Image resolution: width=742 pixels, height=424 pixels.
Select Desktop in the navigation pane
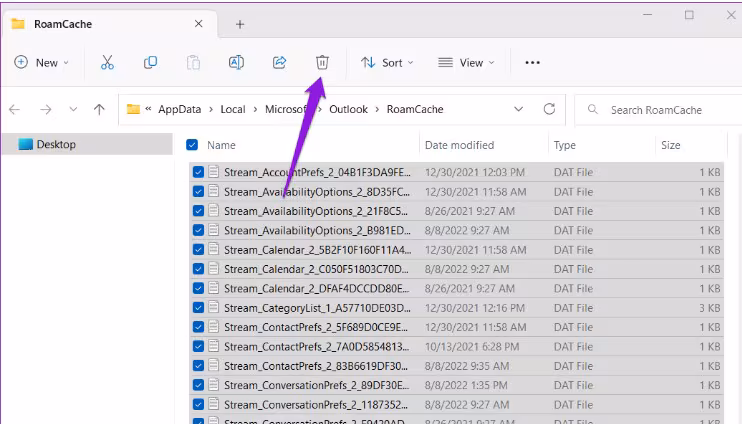tap(87, 144)
